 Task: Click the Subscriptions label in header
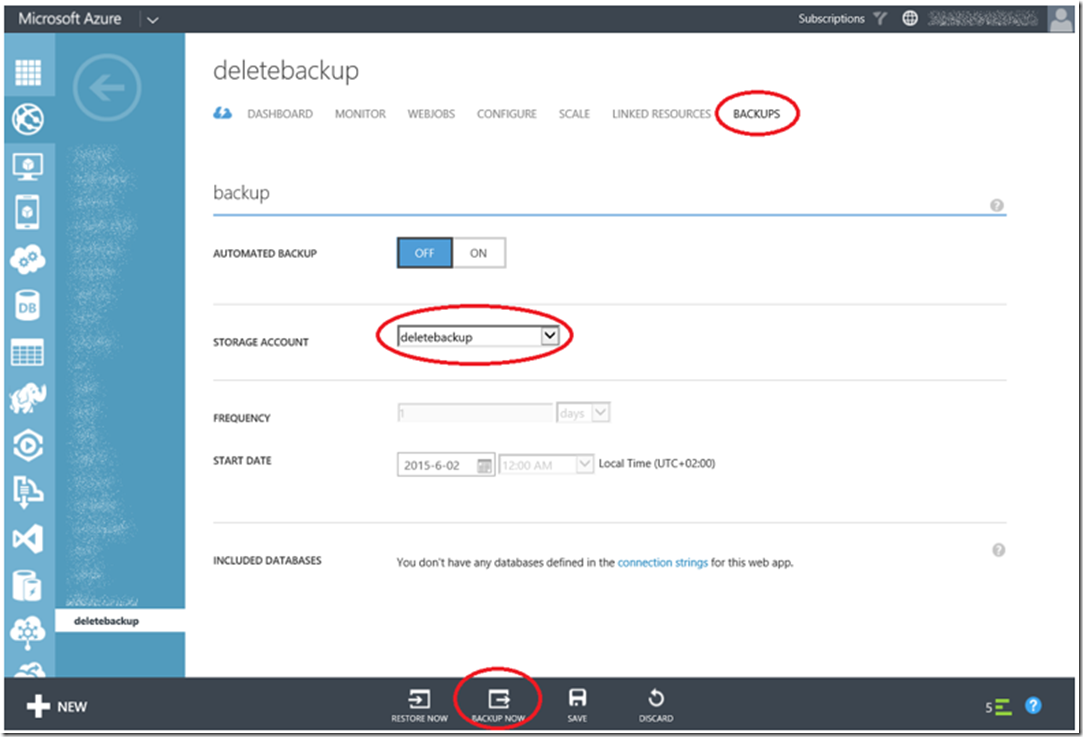tap(831, 19)
